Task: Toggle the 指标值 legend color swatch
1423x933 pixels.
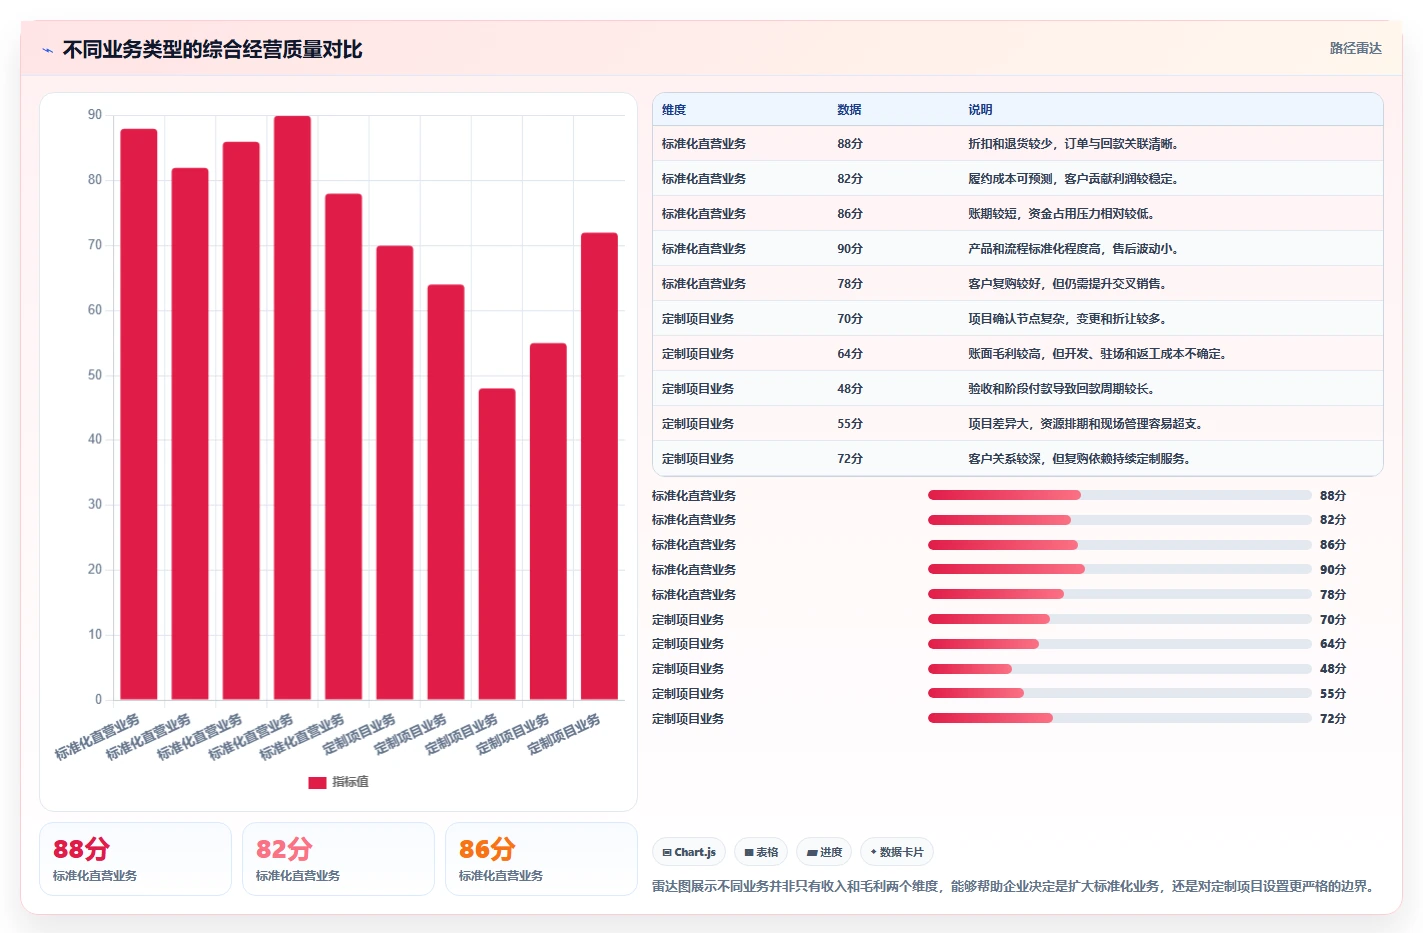Action: point(317,782)
